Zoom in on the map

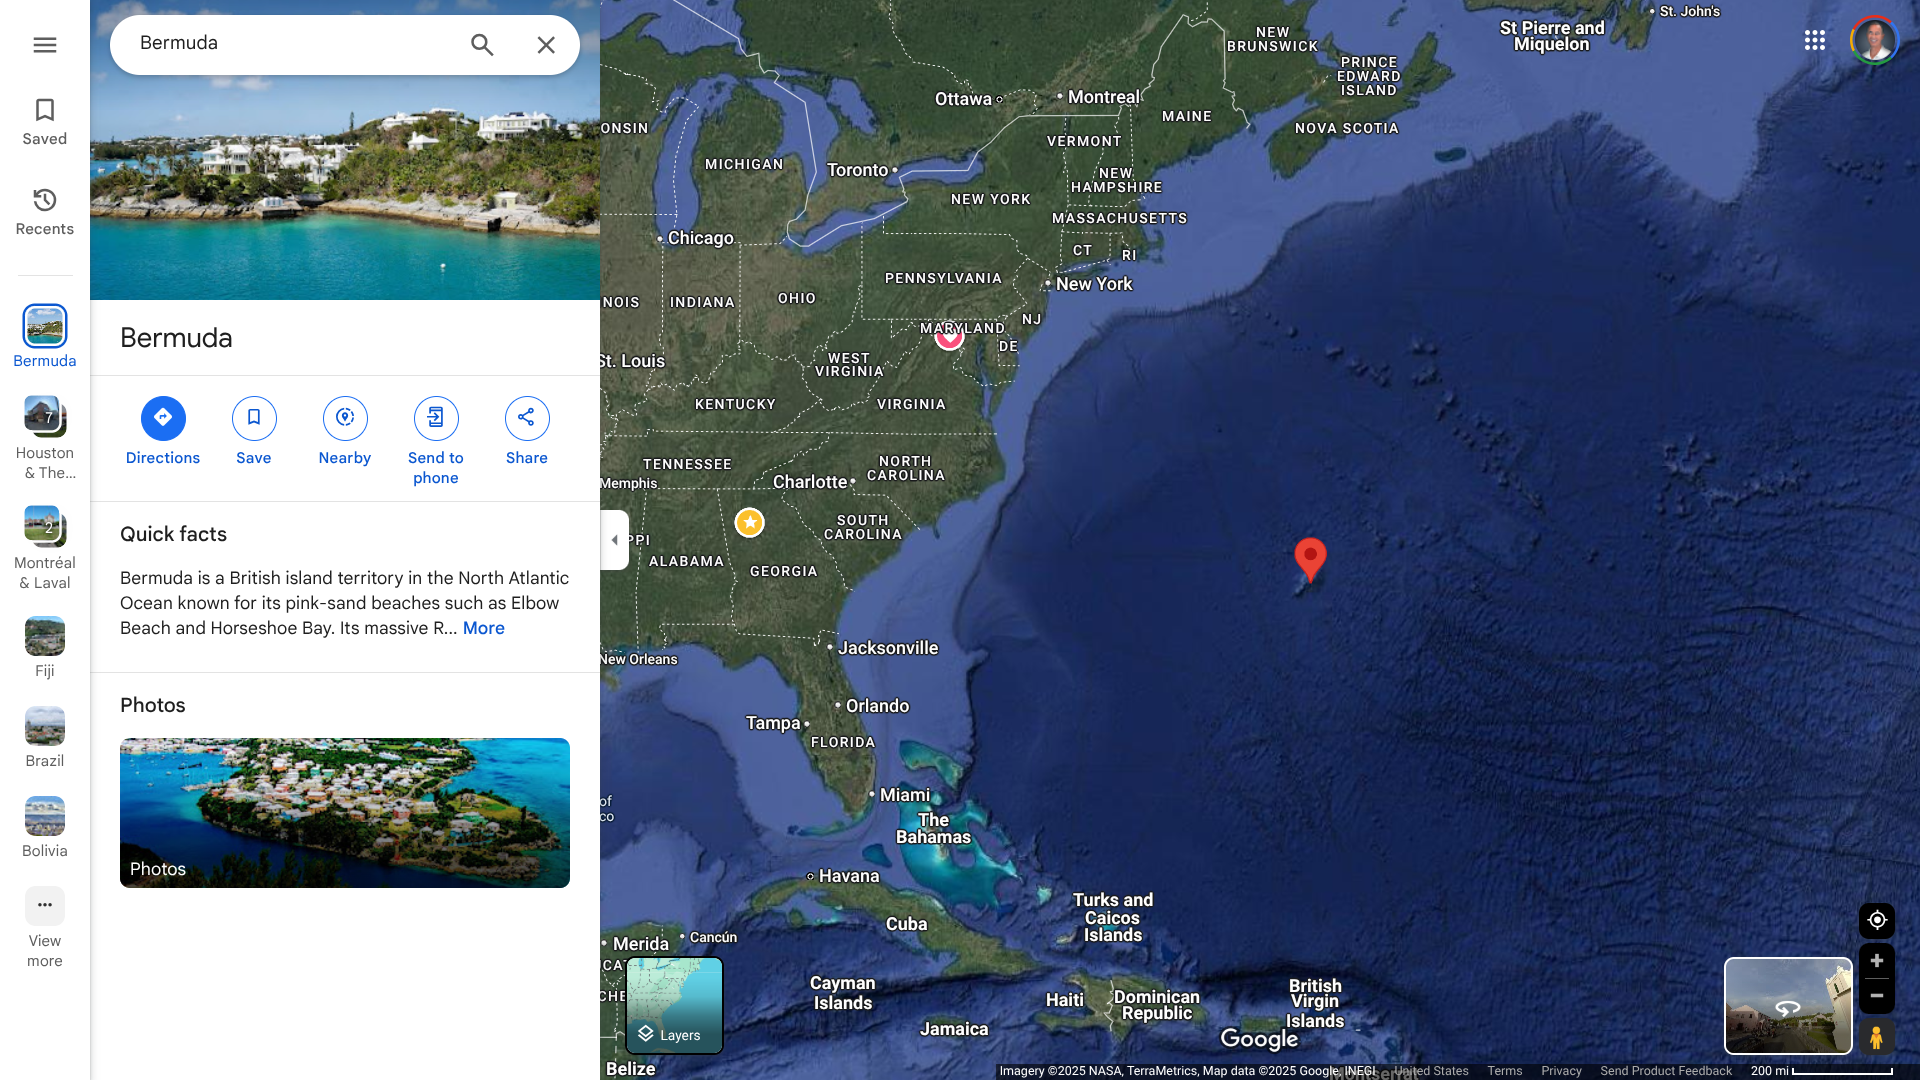(1877, 961)
